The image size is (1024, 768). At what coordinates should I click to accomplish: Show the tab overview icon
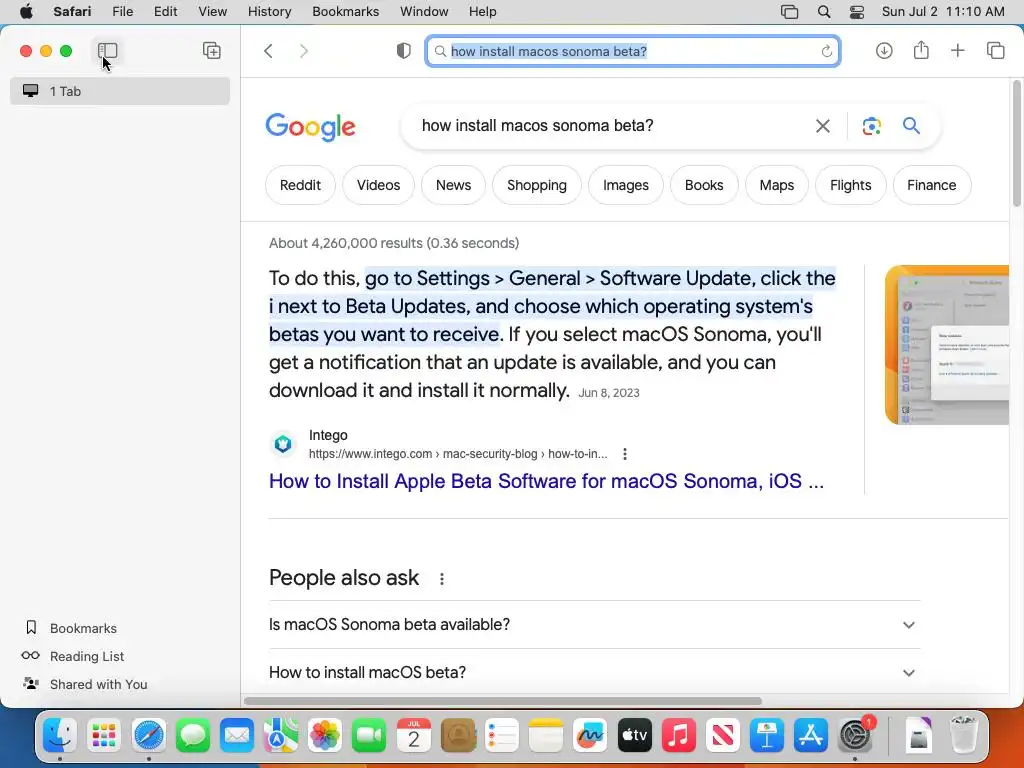995,50
